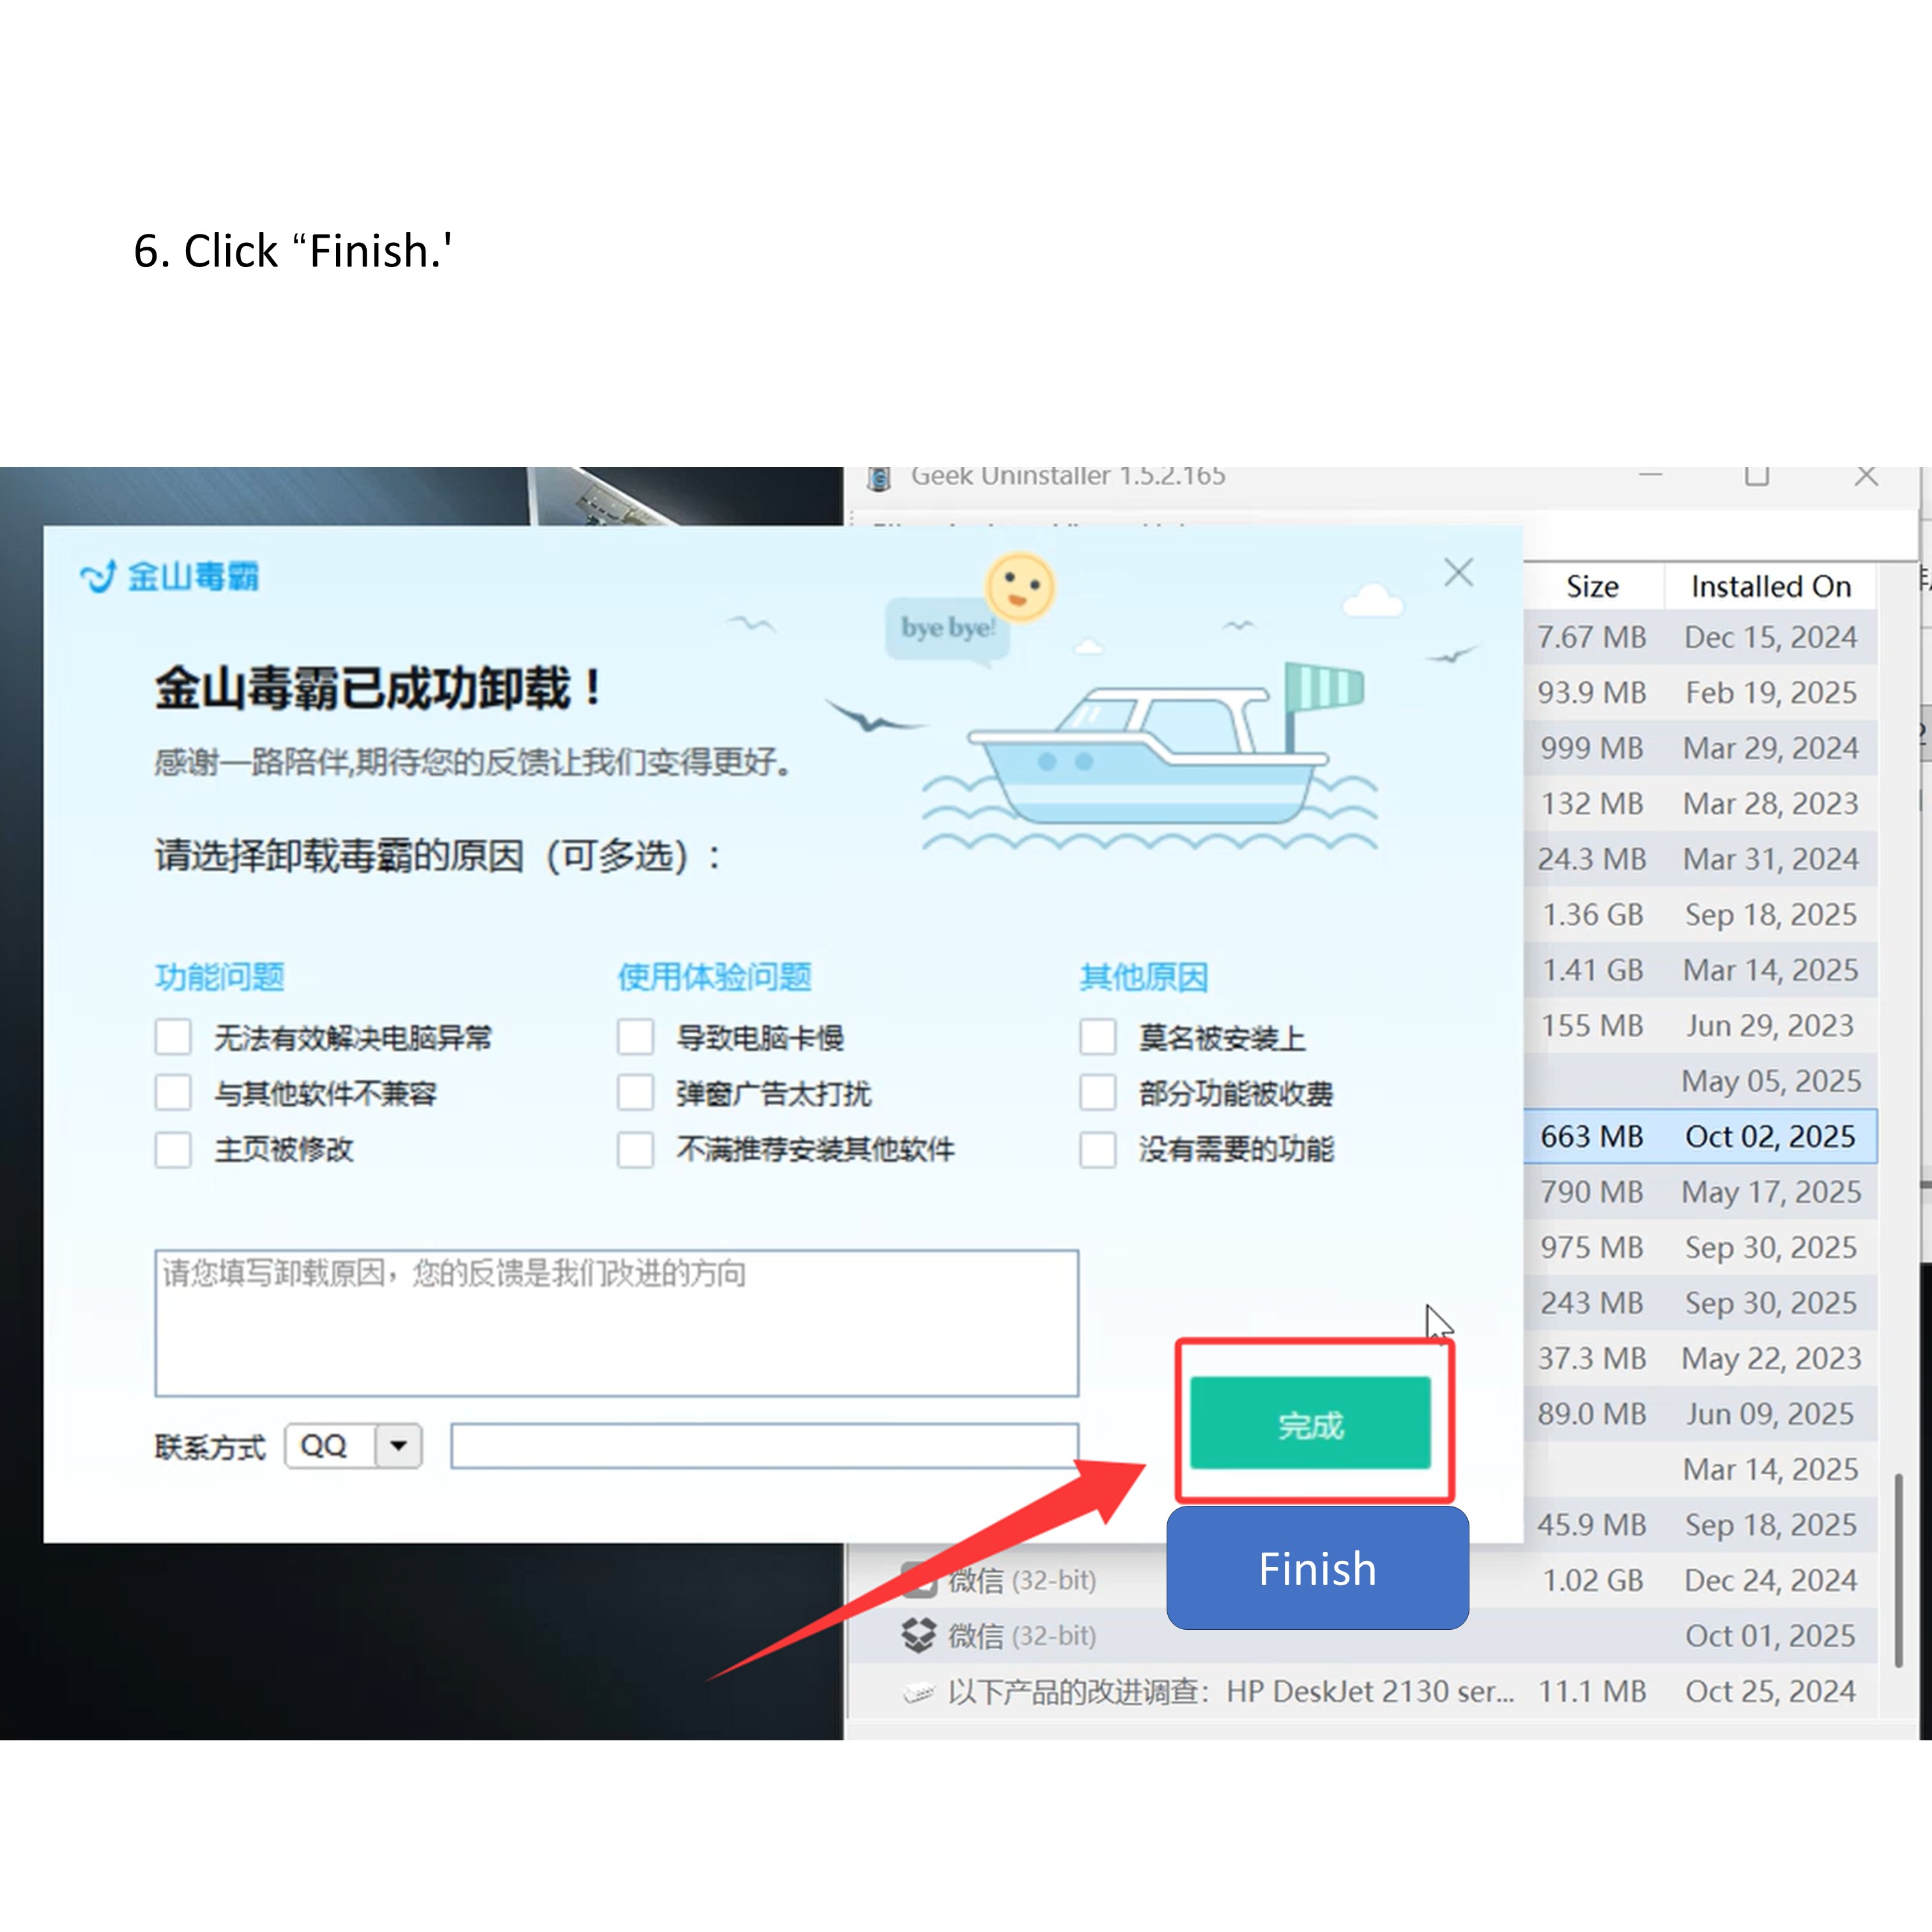The width and height of the screenshot is (1932, 1932).
Task: Check 莫名被安装上 checkbox
Action: [x=1097, y=1037]
